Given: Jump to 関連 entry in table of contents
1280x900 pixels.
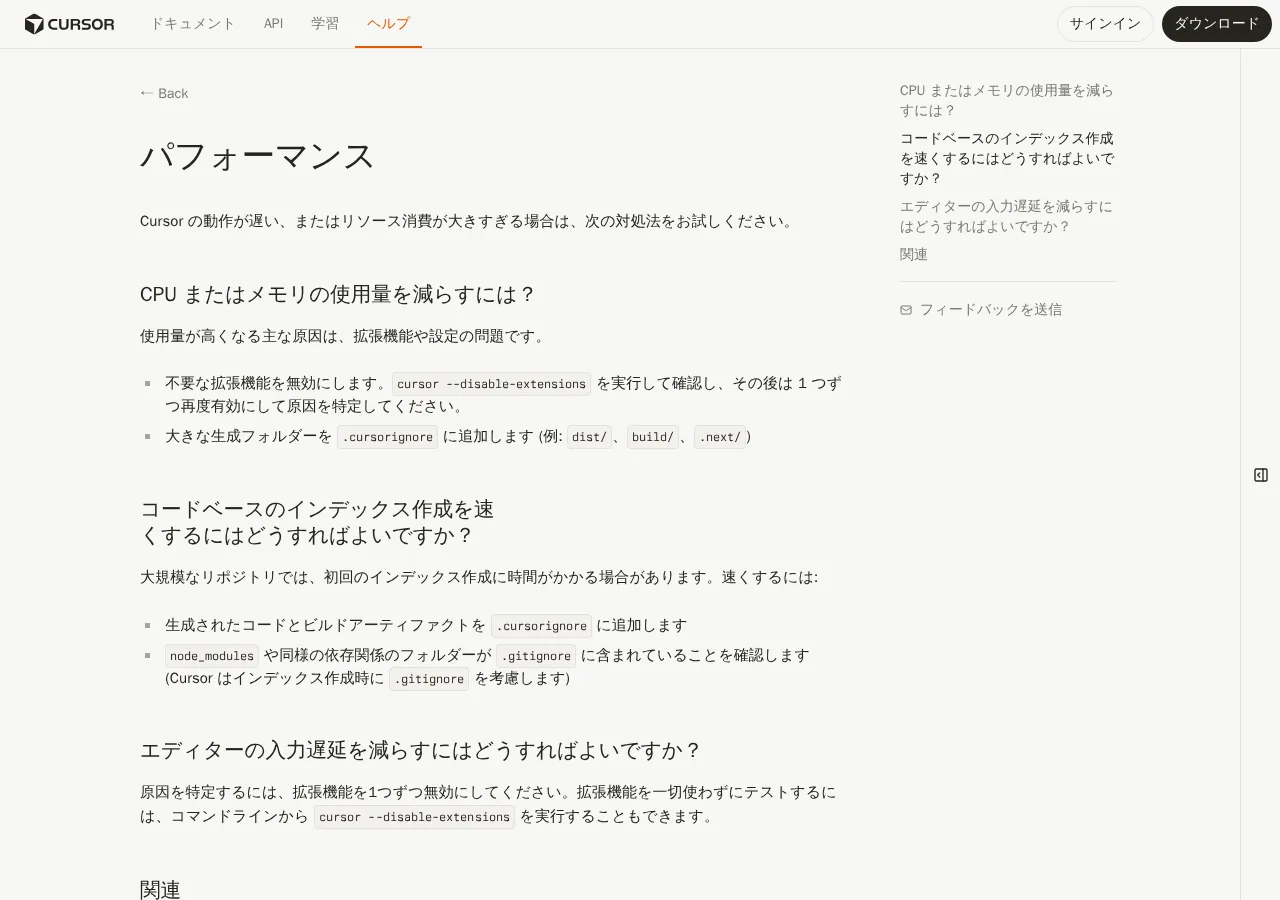Looking at the screenshot, I should point(914,254).
